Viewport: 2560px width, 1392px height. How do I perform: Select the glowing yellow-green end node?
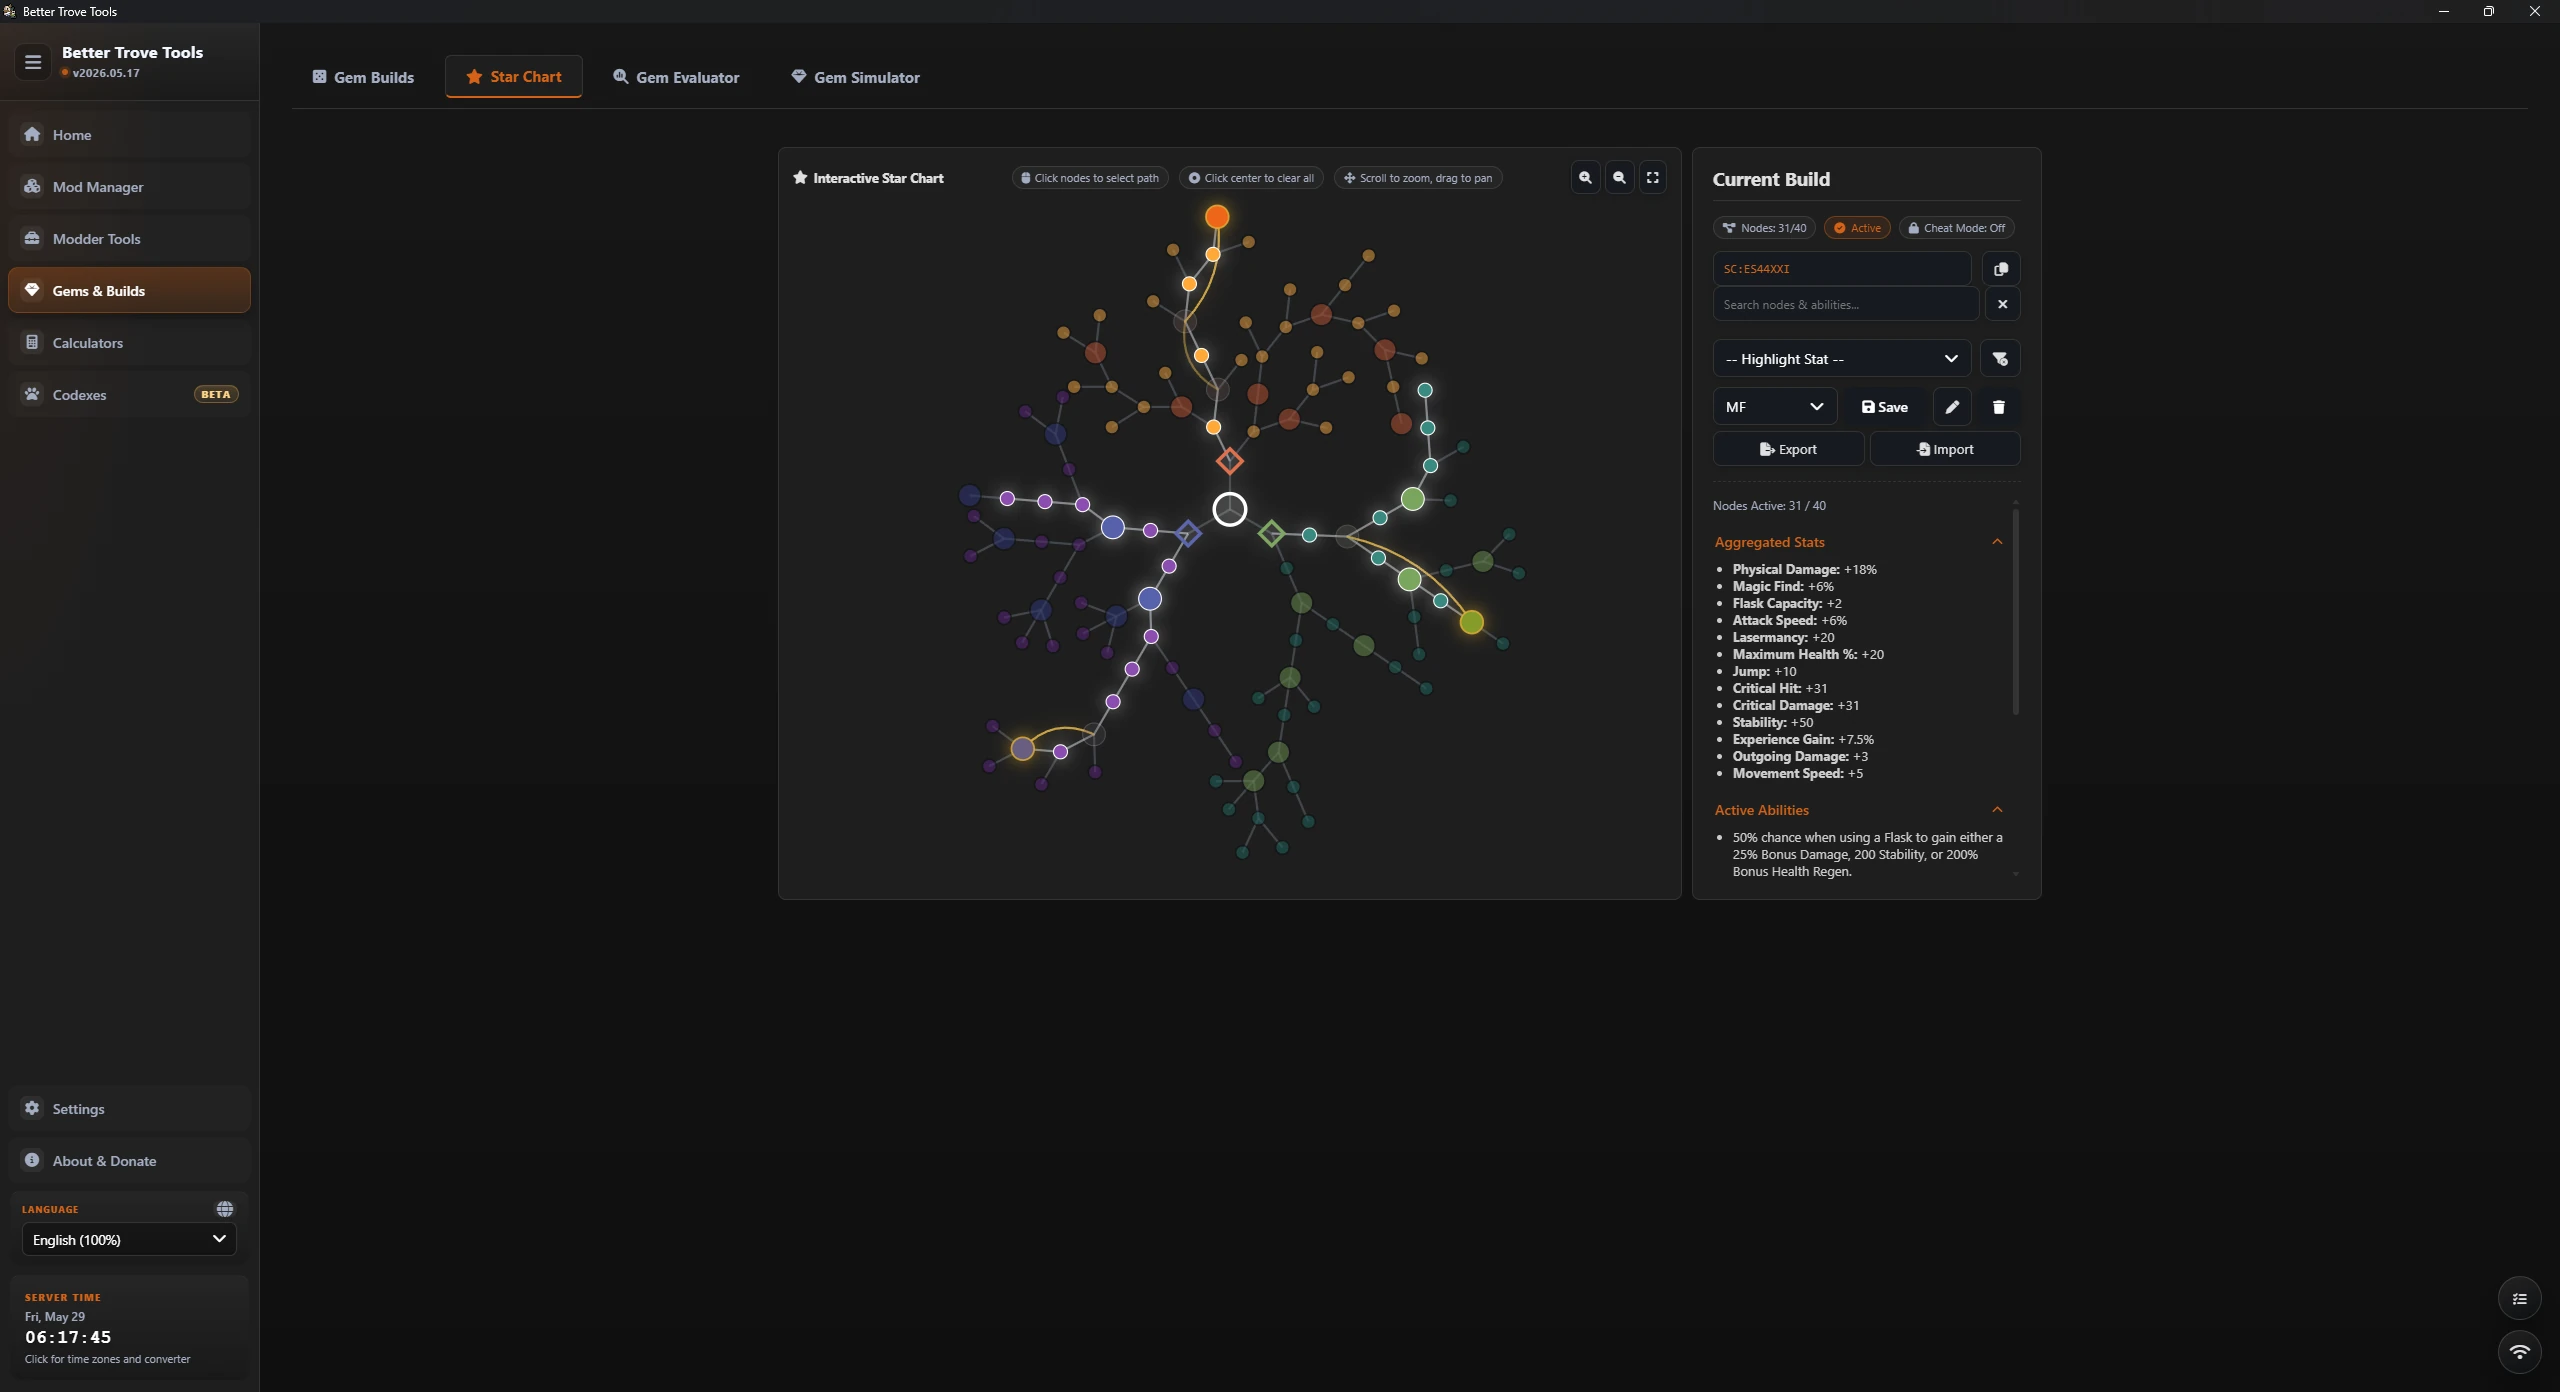(x=1471, y=622)
